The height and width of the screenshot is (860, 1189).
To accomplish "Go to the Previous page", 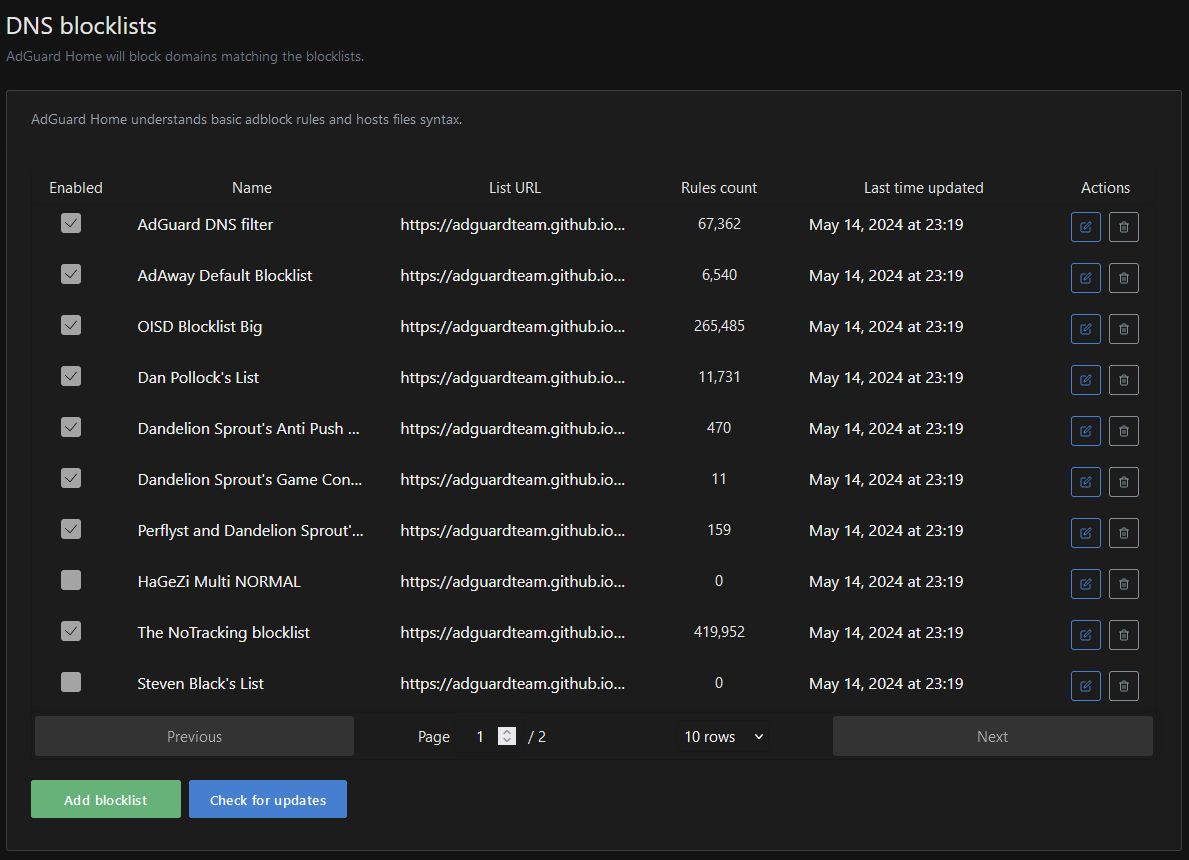I will point(194,736).
